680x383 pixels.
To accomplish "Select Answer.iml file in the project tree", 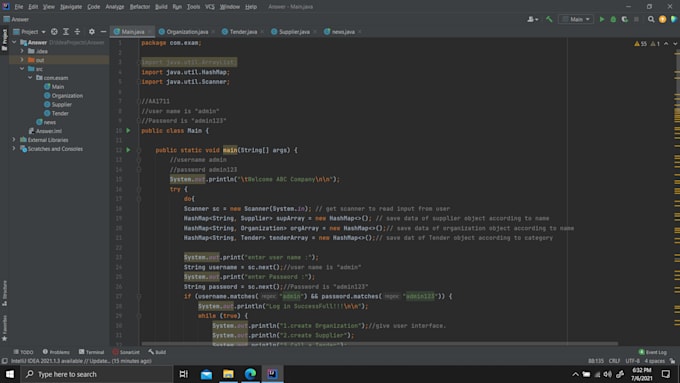I will 45,131.
